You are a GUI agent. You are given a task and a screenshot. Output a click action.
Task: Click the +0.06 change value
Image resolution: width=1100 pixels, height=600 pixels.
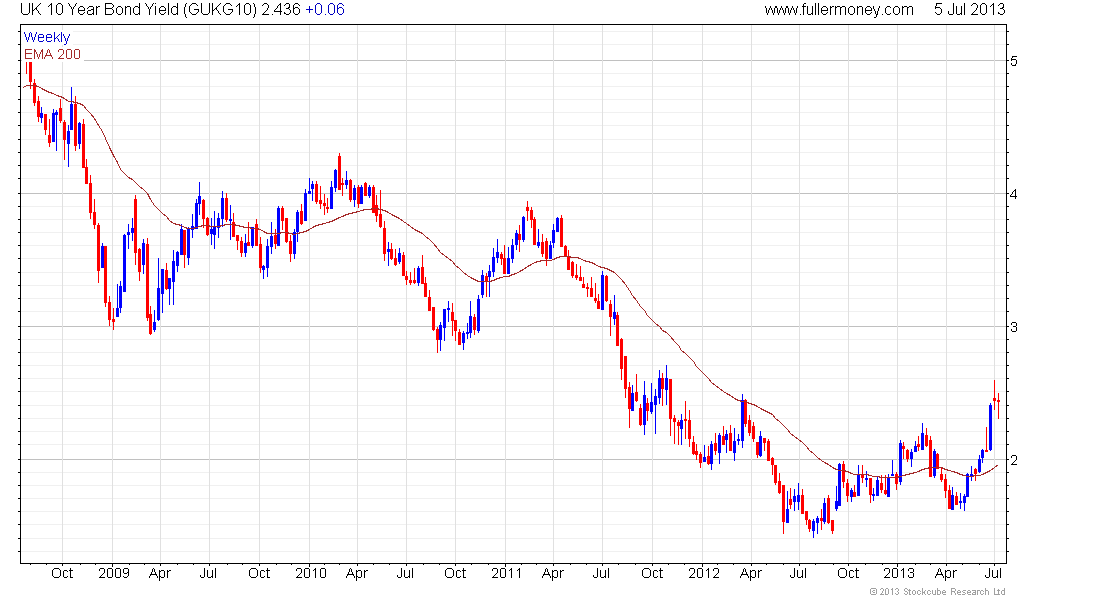[x=325, y=10]
